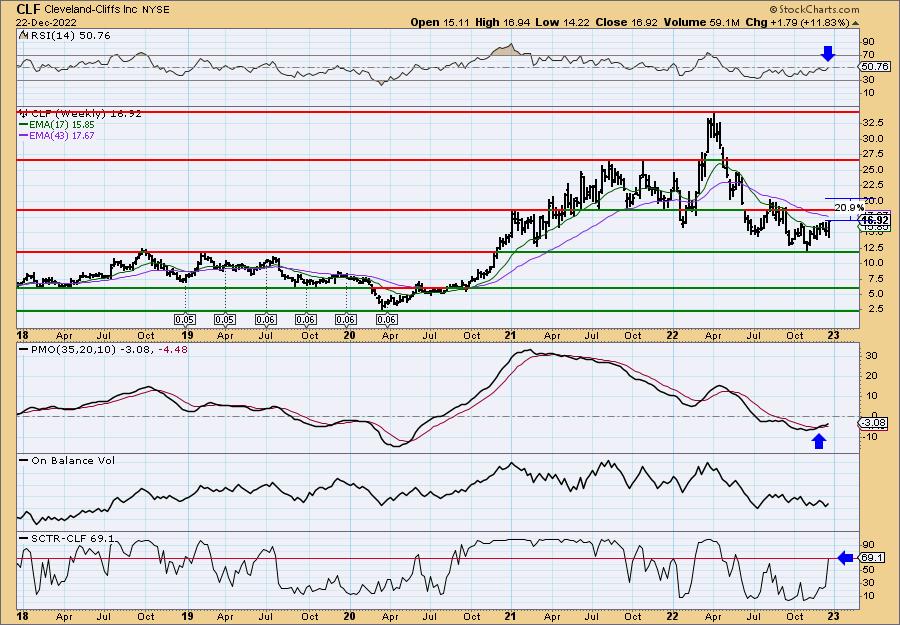
Task: Click the SCTR-CLF 69.1 panel label
Action: (x=72, y=538)
